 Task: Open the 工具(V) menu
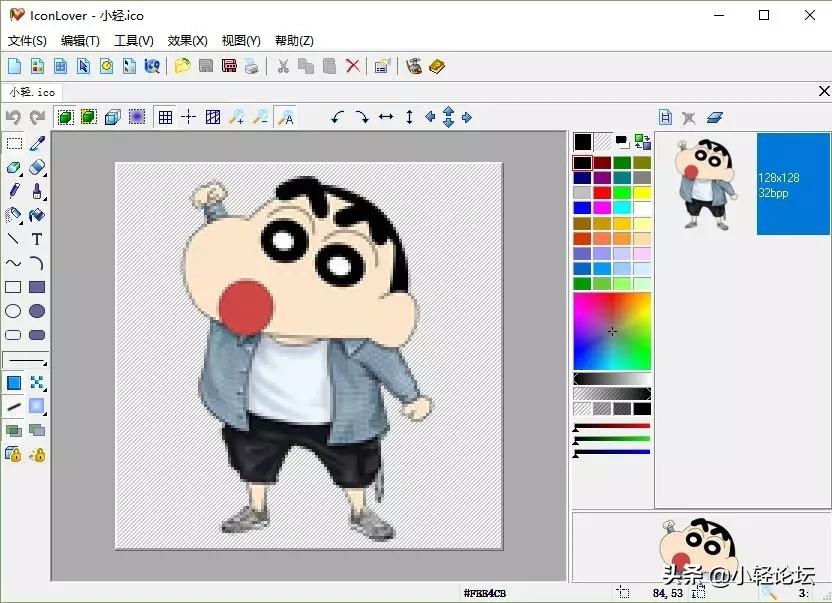pos(134,40)
